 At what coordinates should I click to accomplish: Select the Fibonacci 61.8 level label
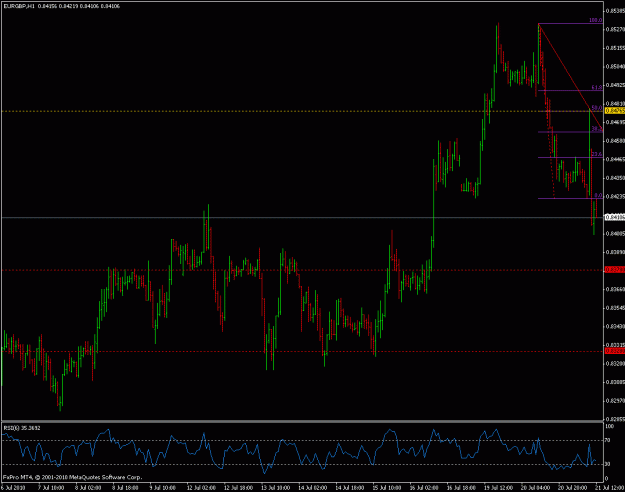click(597, 87)
